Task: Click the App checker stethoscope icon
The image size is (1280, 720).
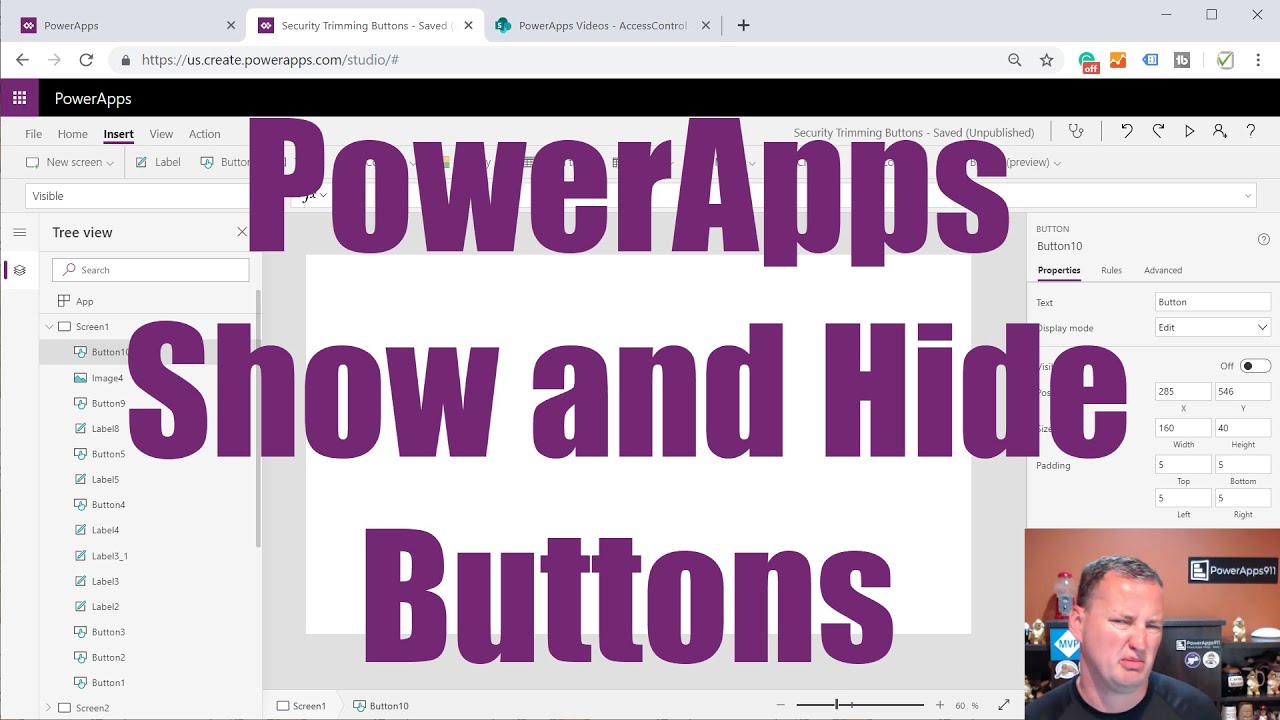Action: (1076, 131)
